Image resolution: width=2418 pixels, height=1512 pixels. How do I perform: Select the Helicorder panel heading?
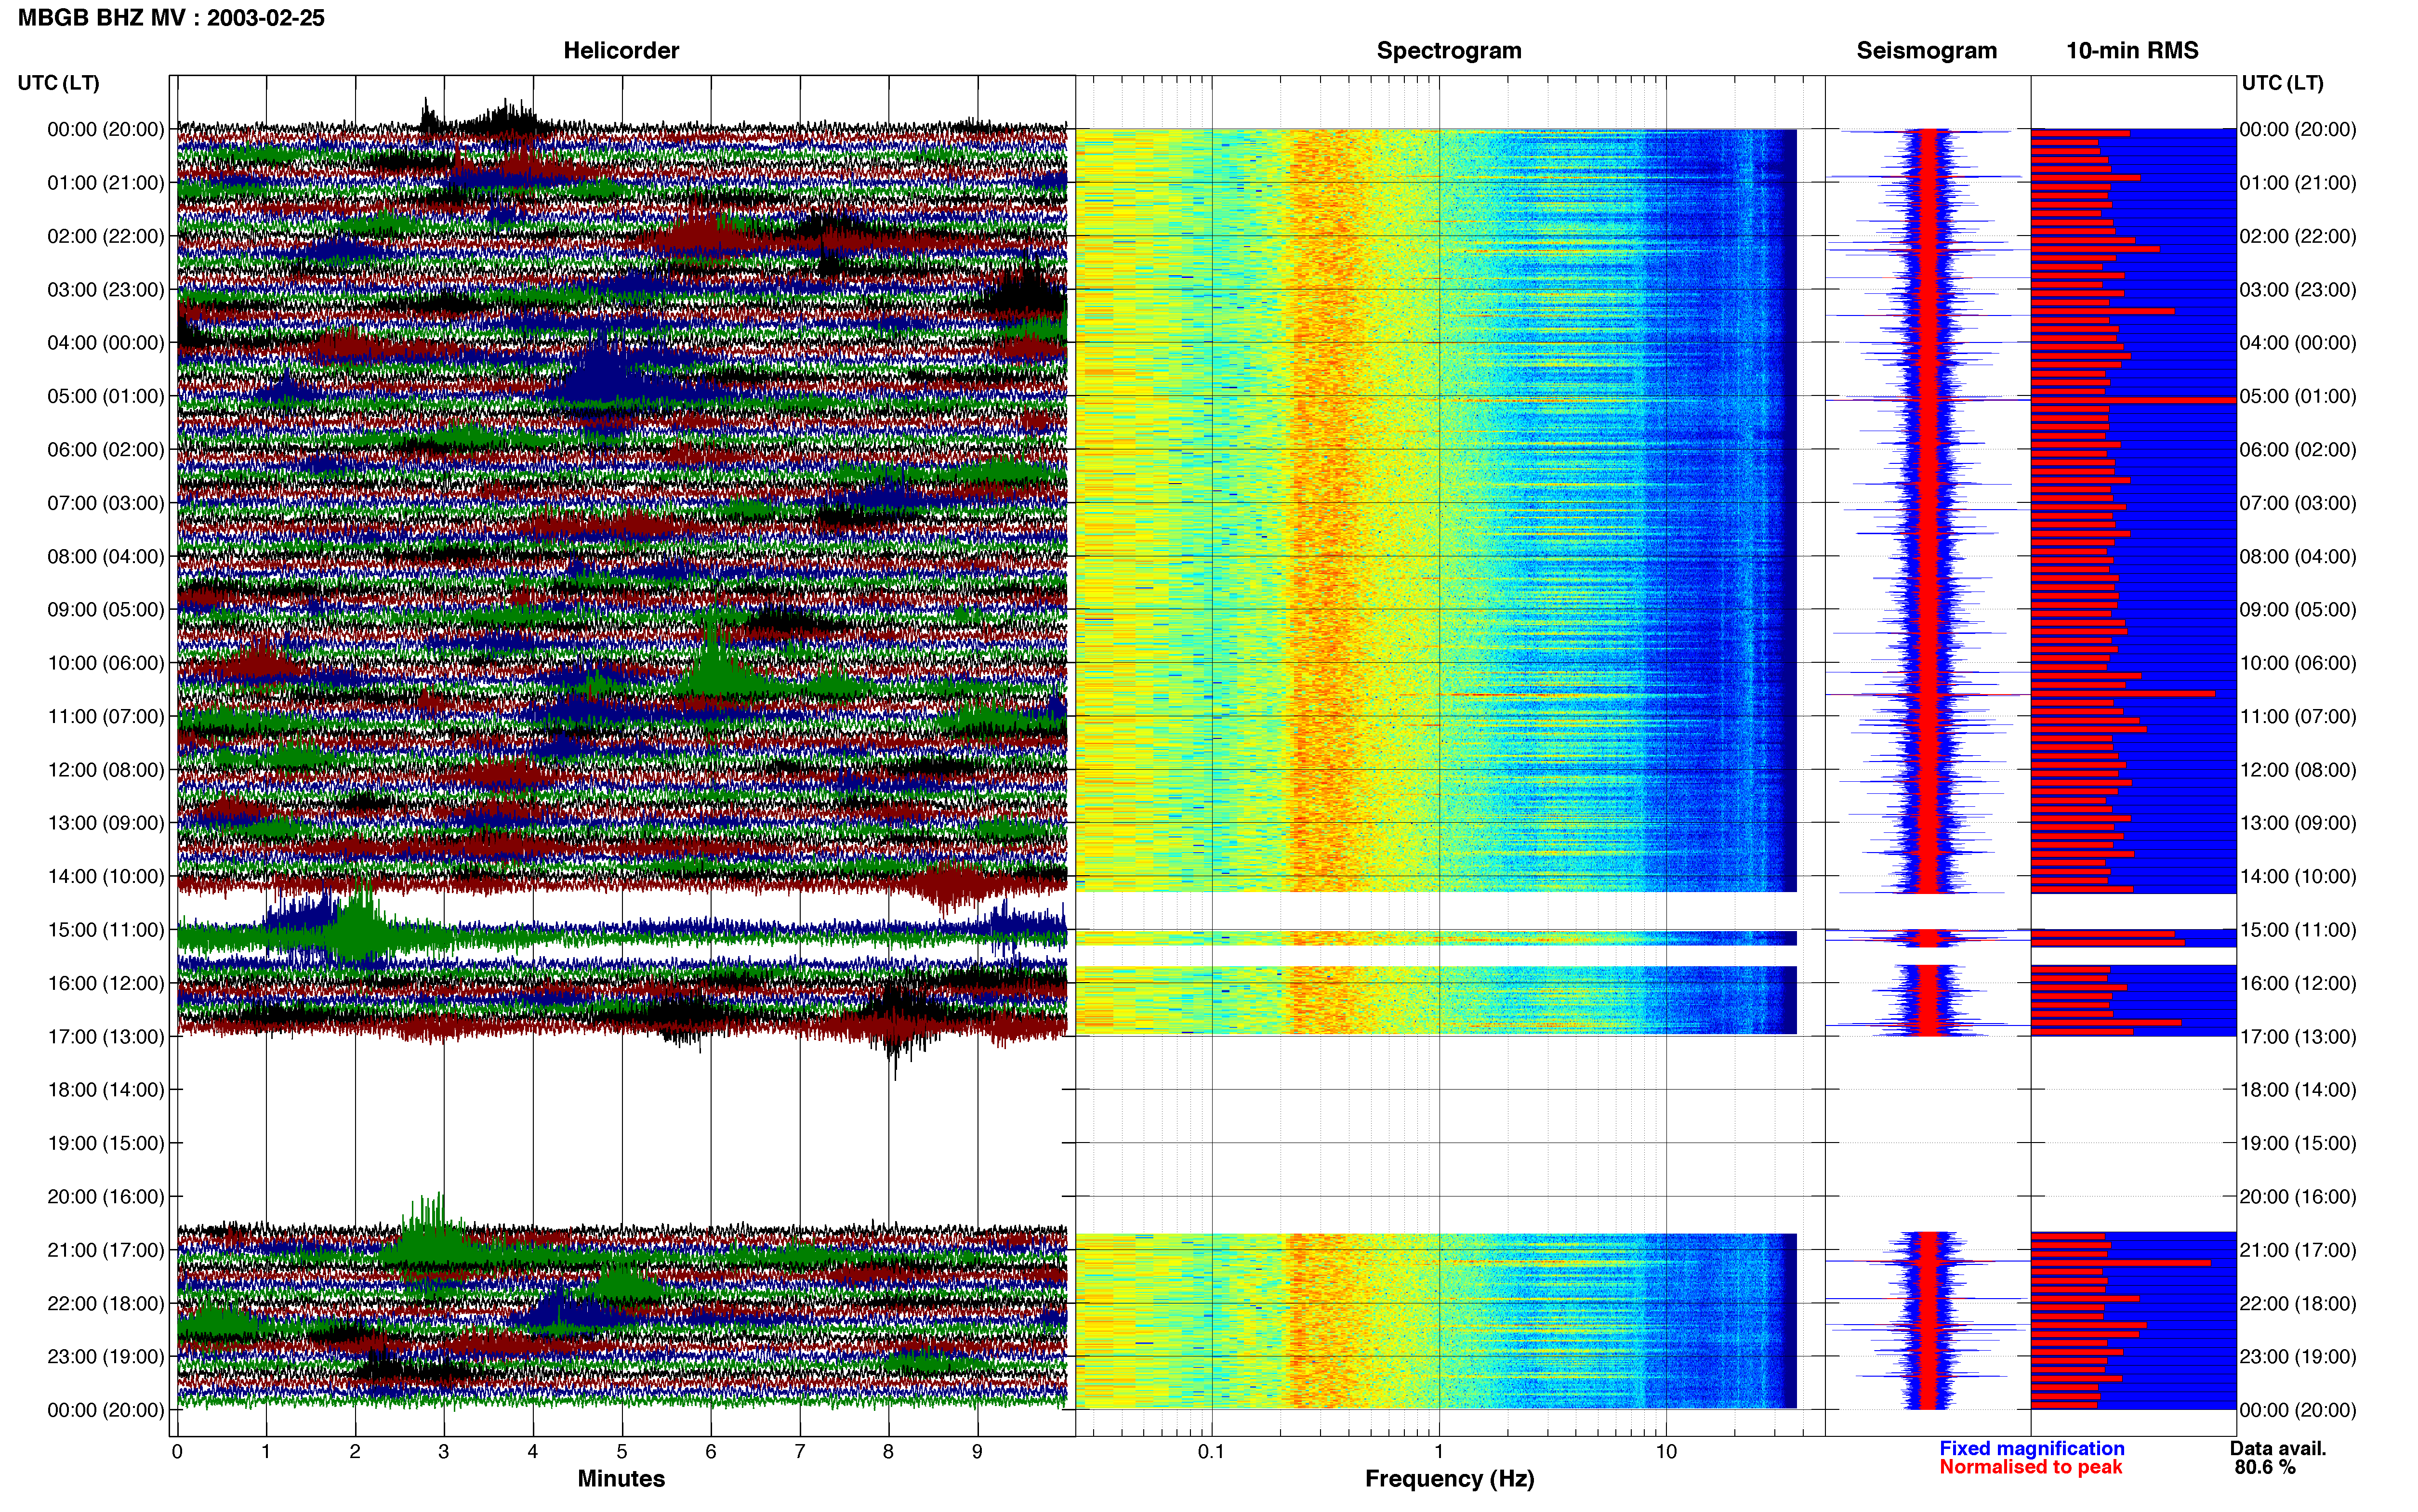621,51
